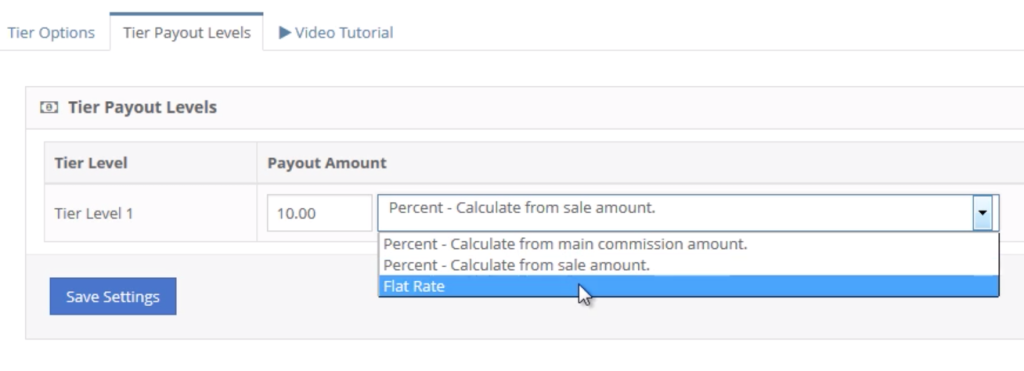This screenshot has width=1024, height=371.
Task: Click the Tier Level column header
Action: pyautogui.click(x=91, y=163)
